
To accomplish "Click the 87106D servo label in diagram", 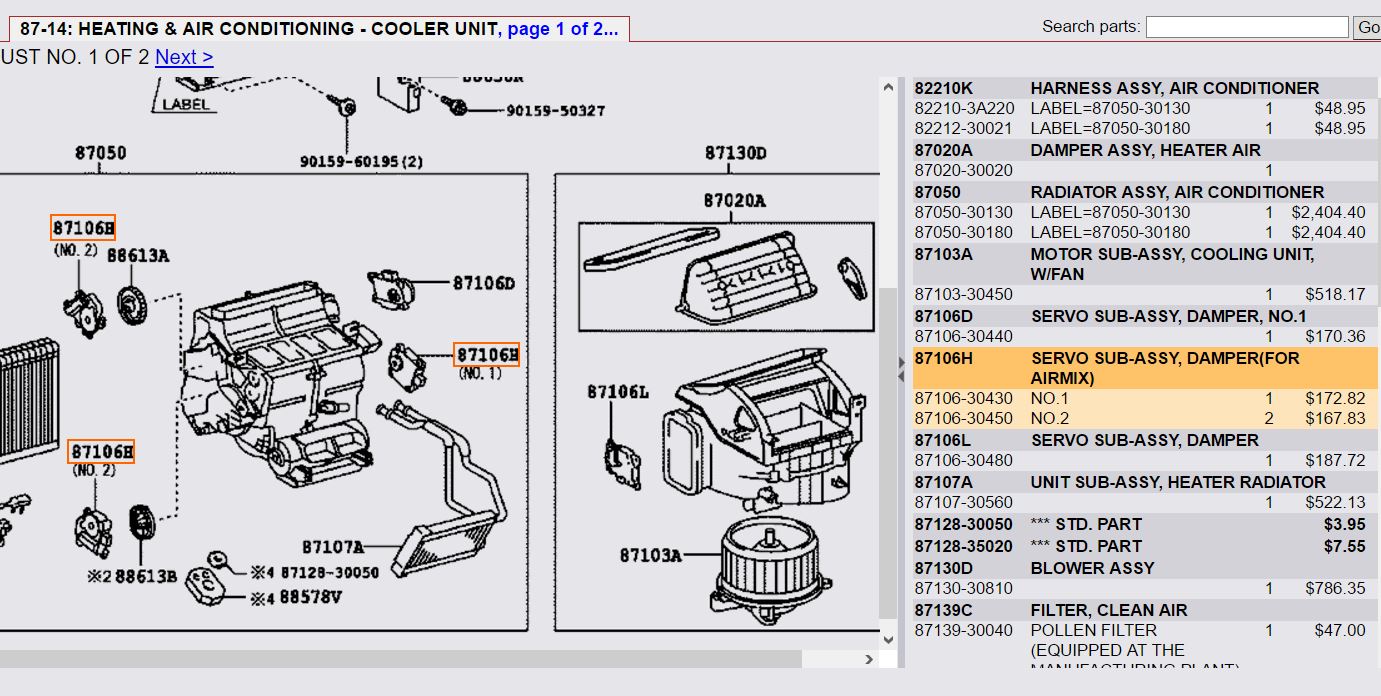I will [x=483, y=283].
